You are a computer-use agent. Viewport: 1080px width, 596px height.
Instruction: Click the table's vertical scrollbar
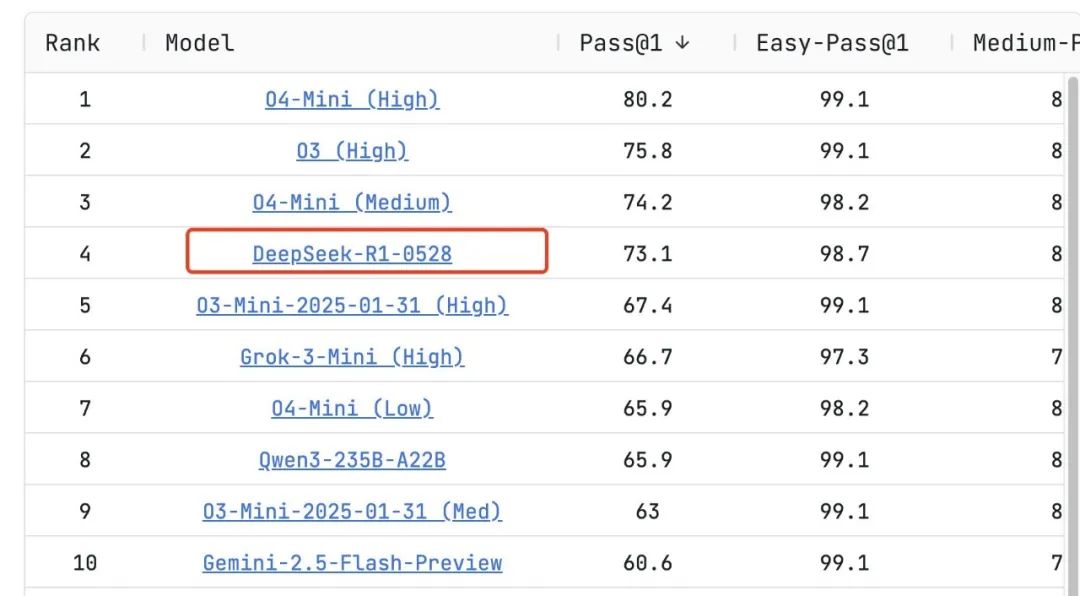[x=1073, y=331]
